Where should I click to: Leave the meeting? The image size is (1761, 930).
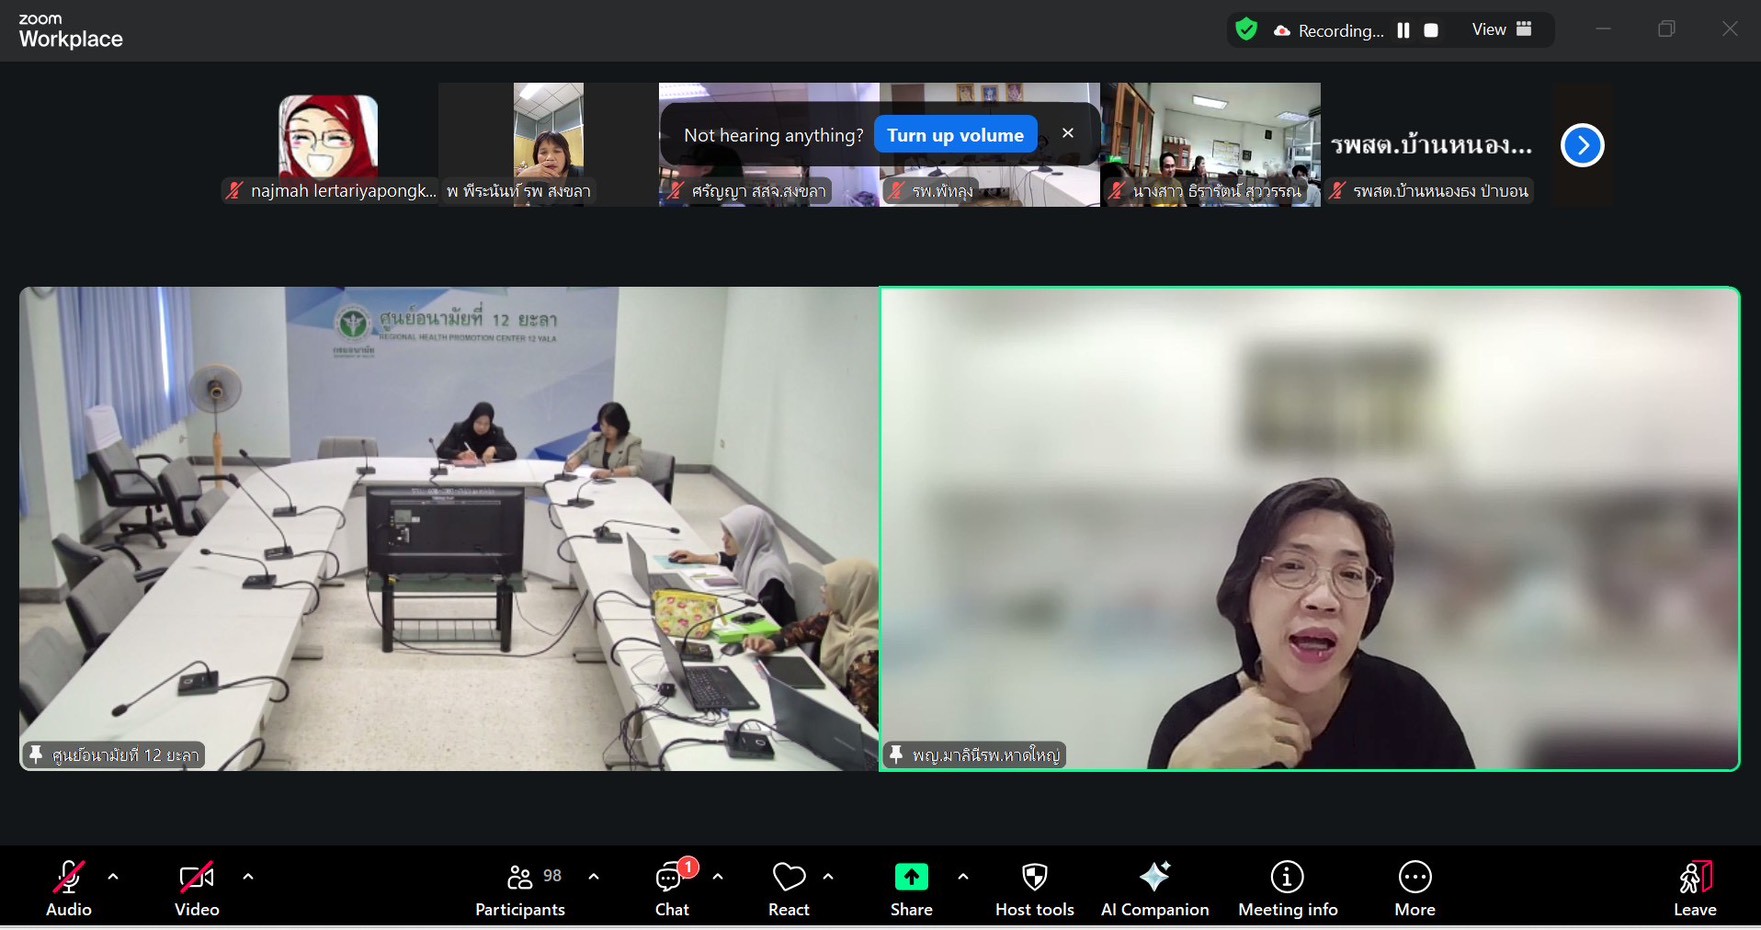(x=1694, y=889)
